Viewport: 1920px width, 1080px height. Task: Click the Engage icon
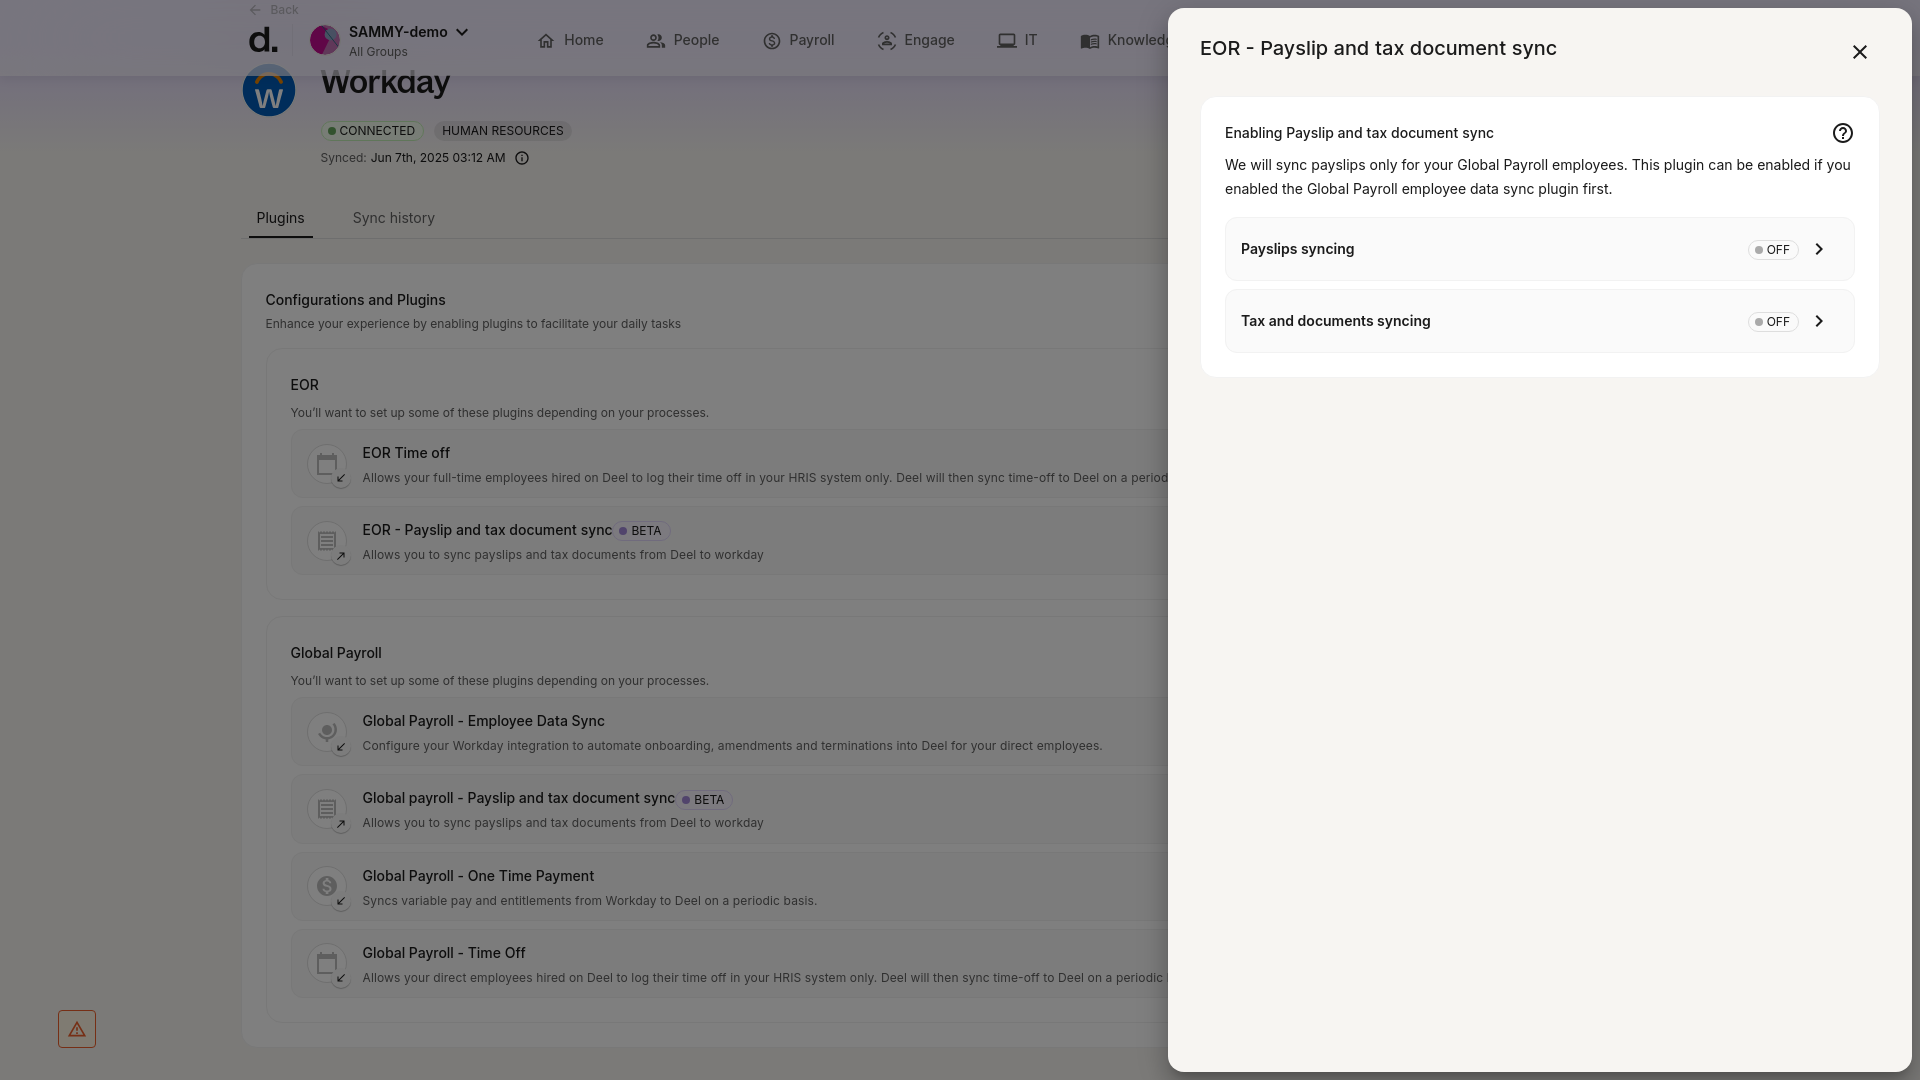887,41
